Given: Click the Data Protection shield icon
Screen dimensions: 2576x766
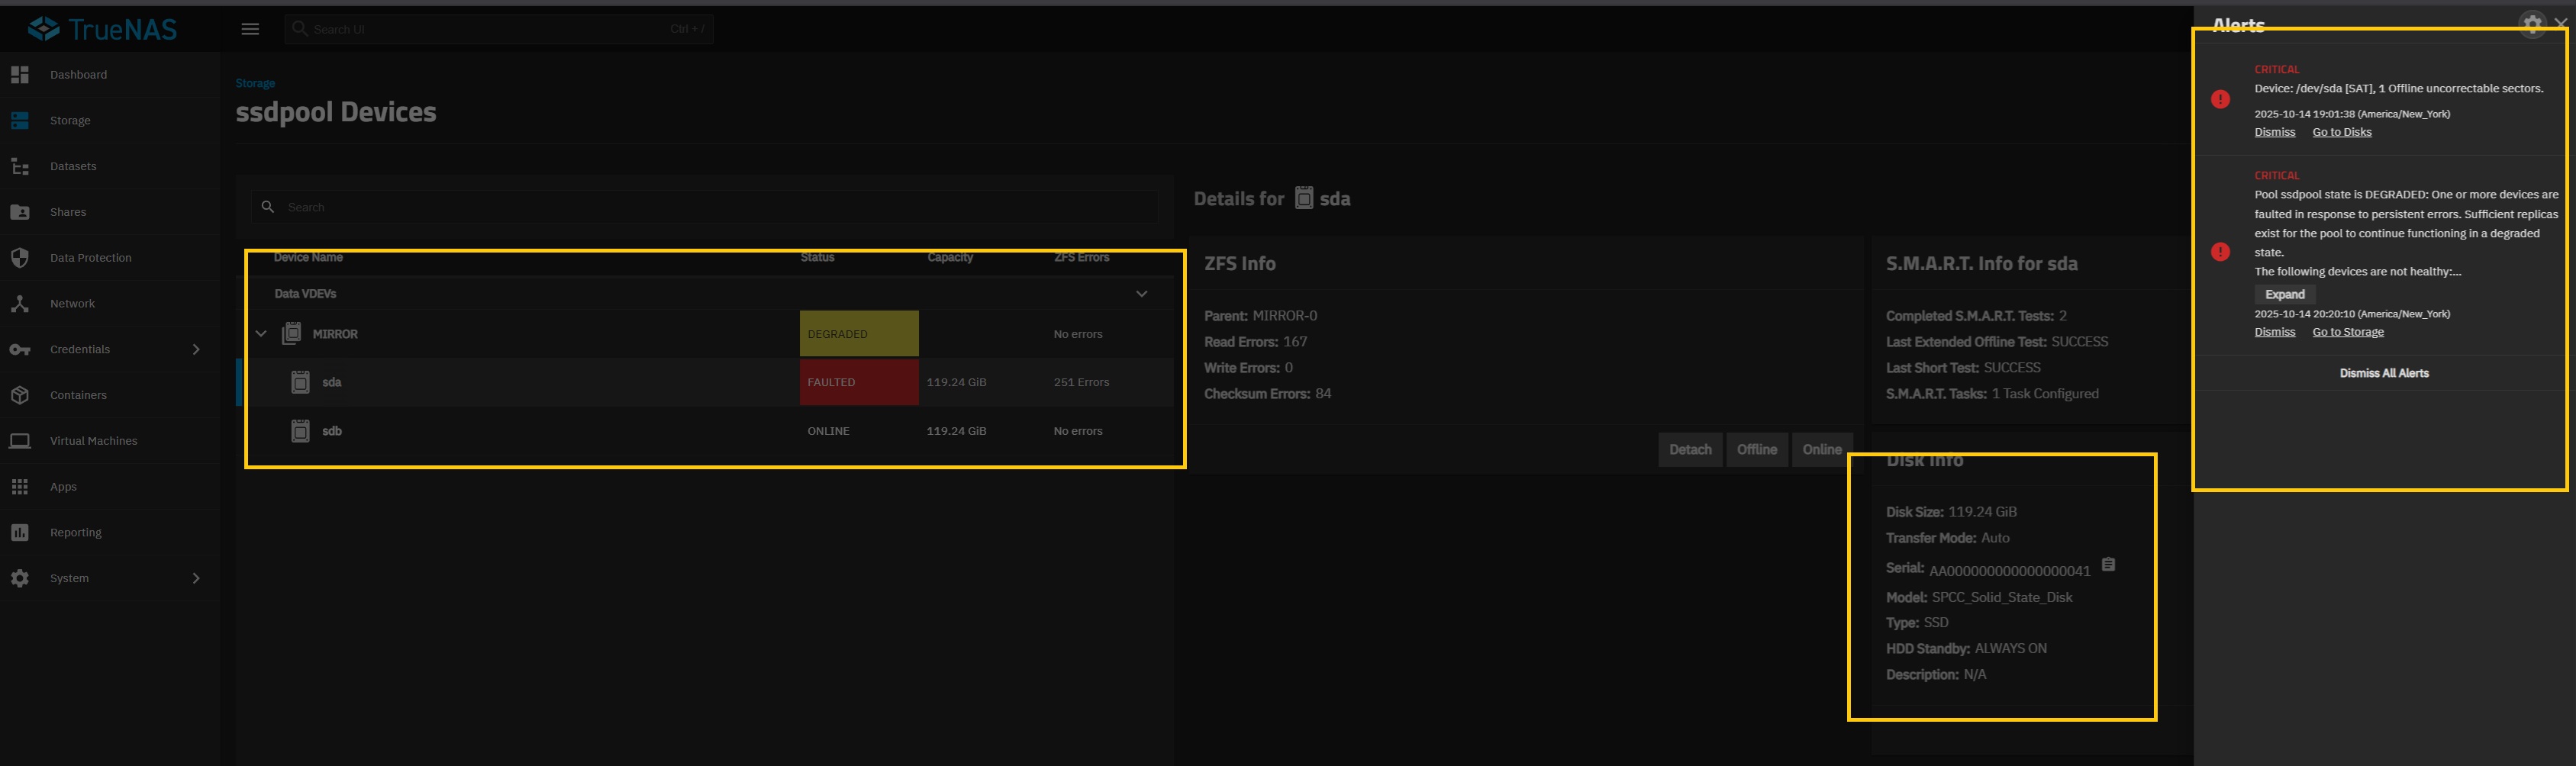Looking at the screenshot, I should pyautogui.click(x=20, y=258).
